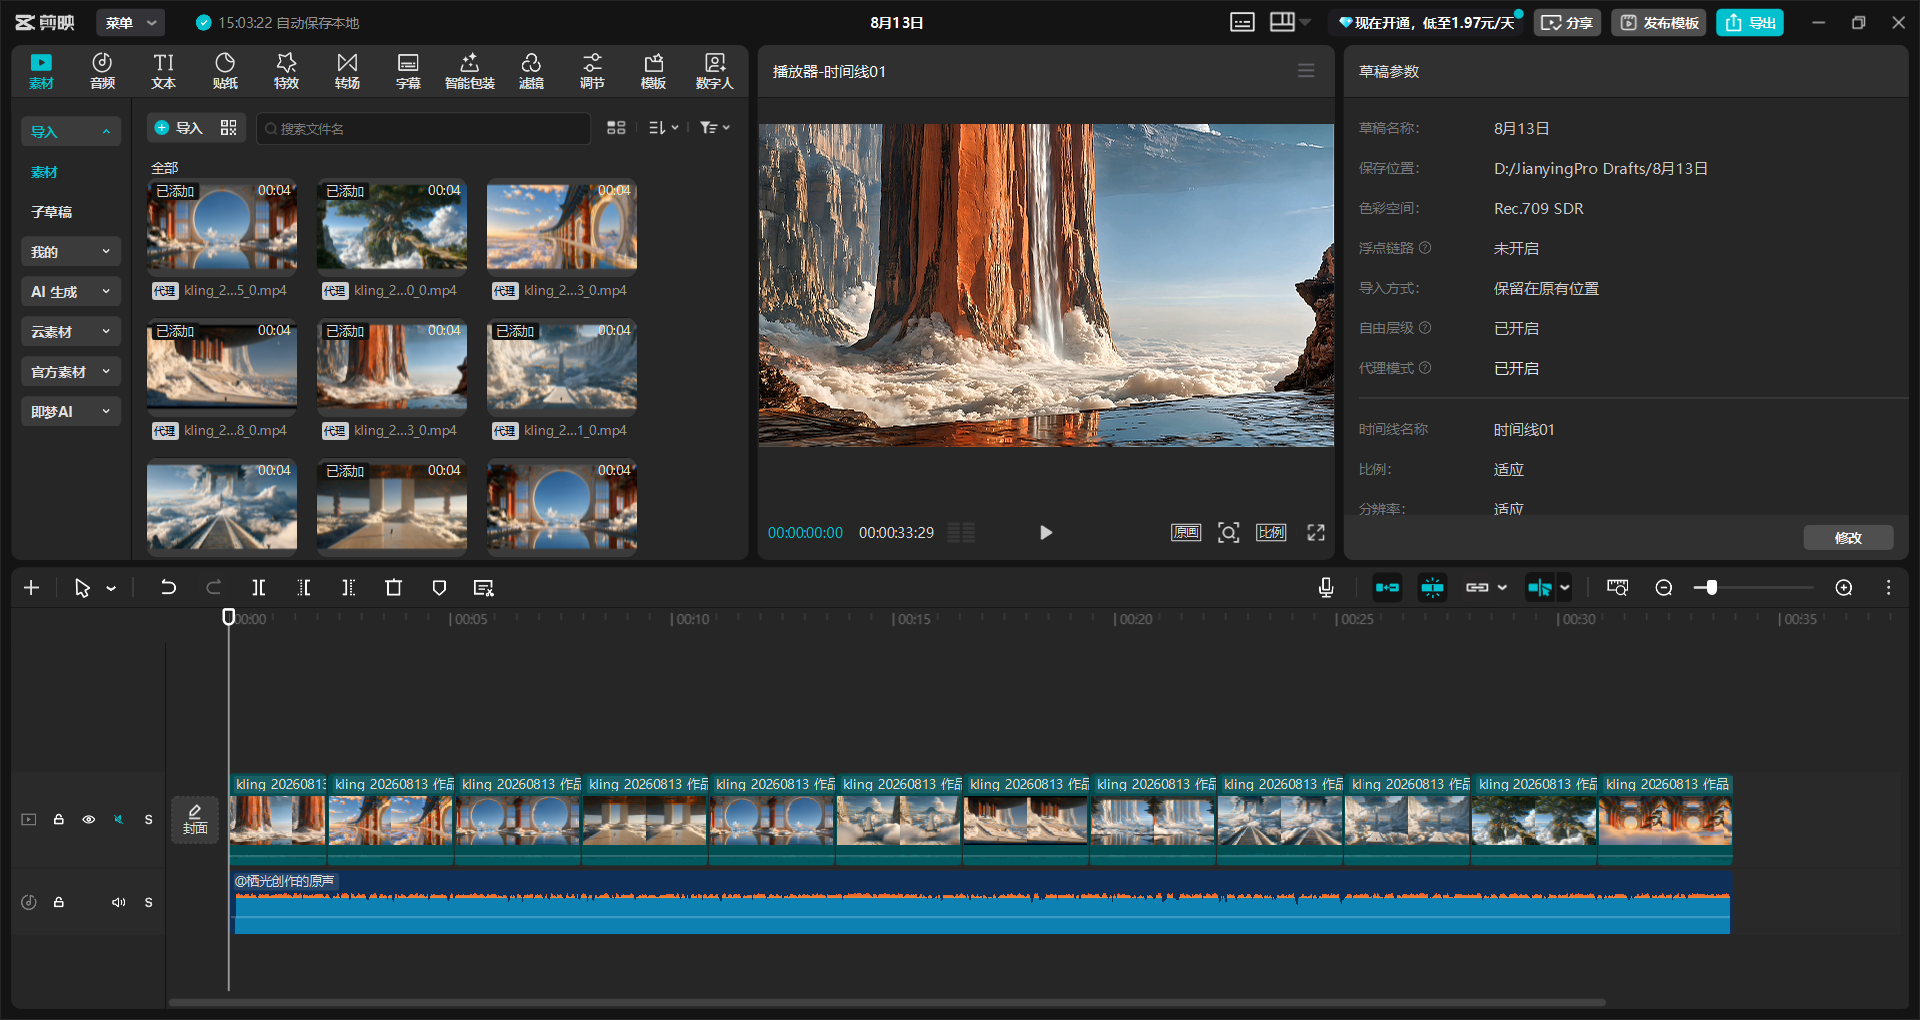The height and width of the screenshot is (1020, 1920).
Task: Open the media filter dropdown
Action: (x=715, y=128)
